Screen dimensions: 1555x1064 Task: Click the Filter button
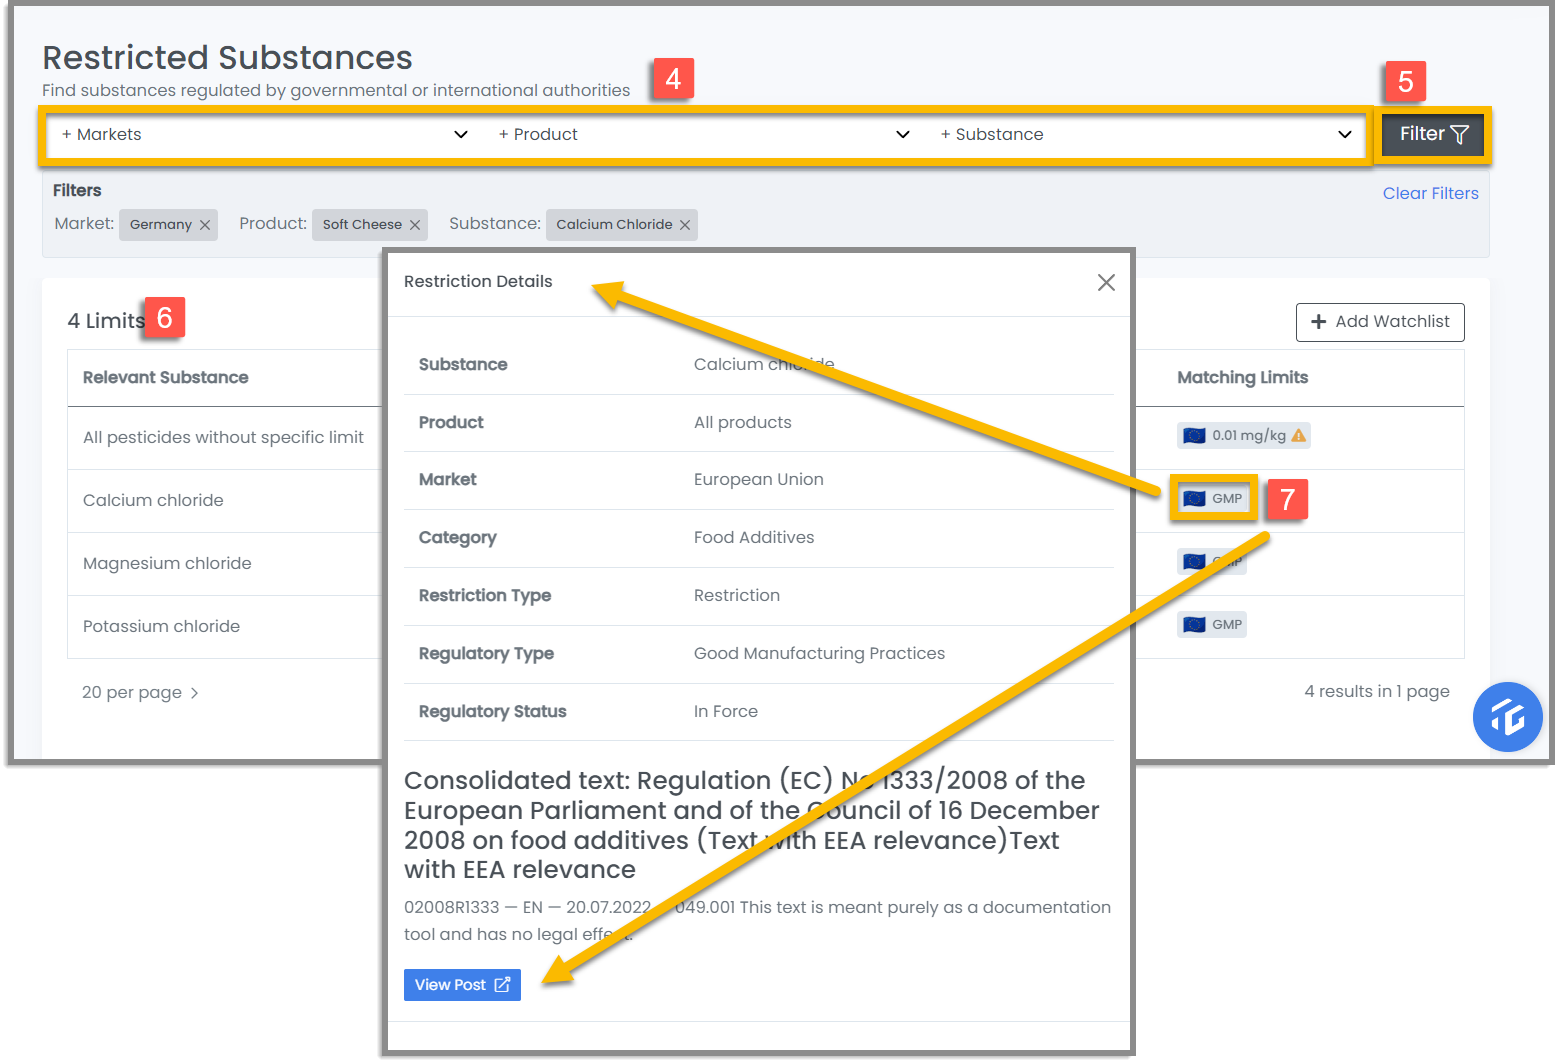[x=1433, y=134]
